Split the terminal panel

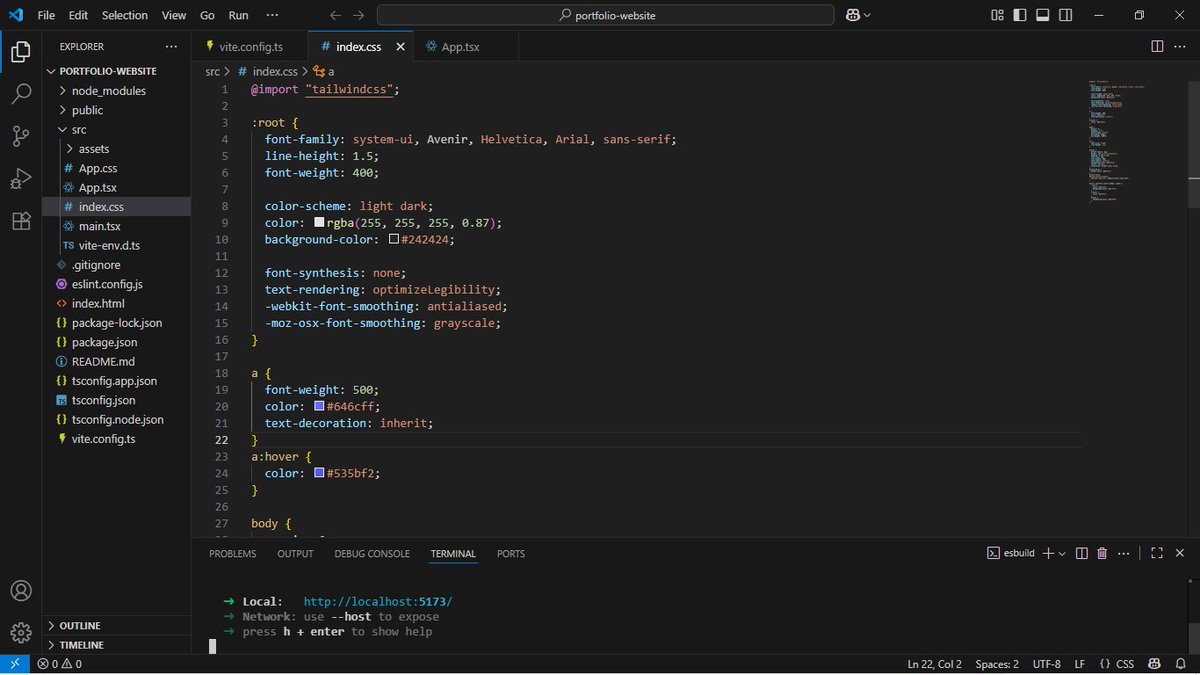coord(1081,553)
